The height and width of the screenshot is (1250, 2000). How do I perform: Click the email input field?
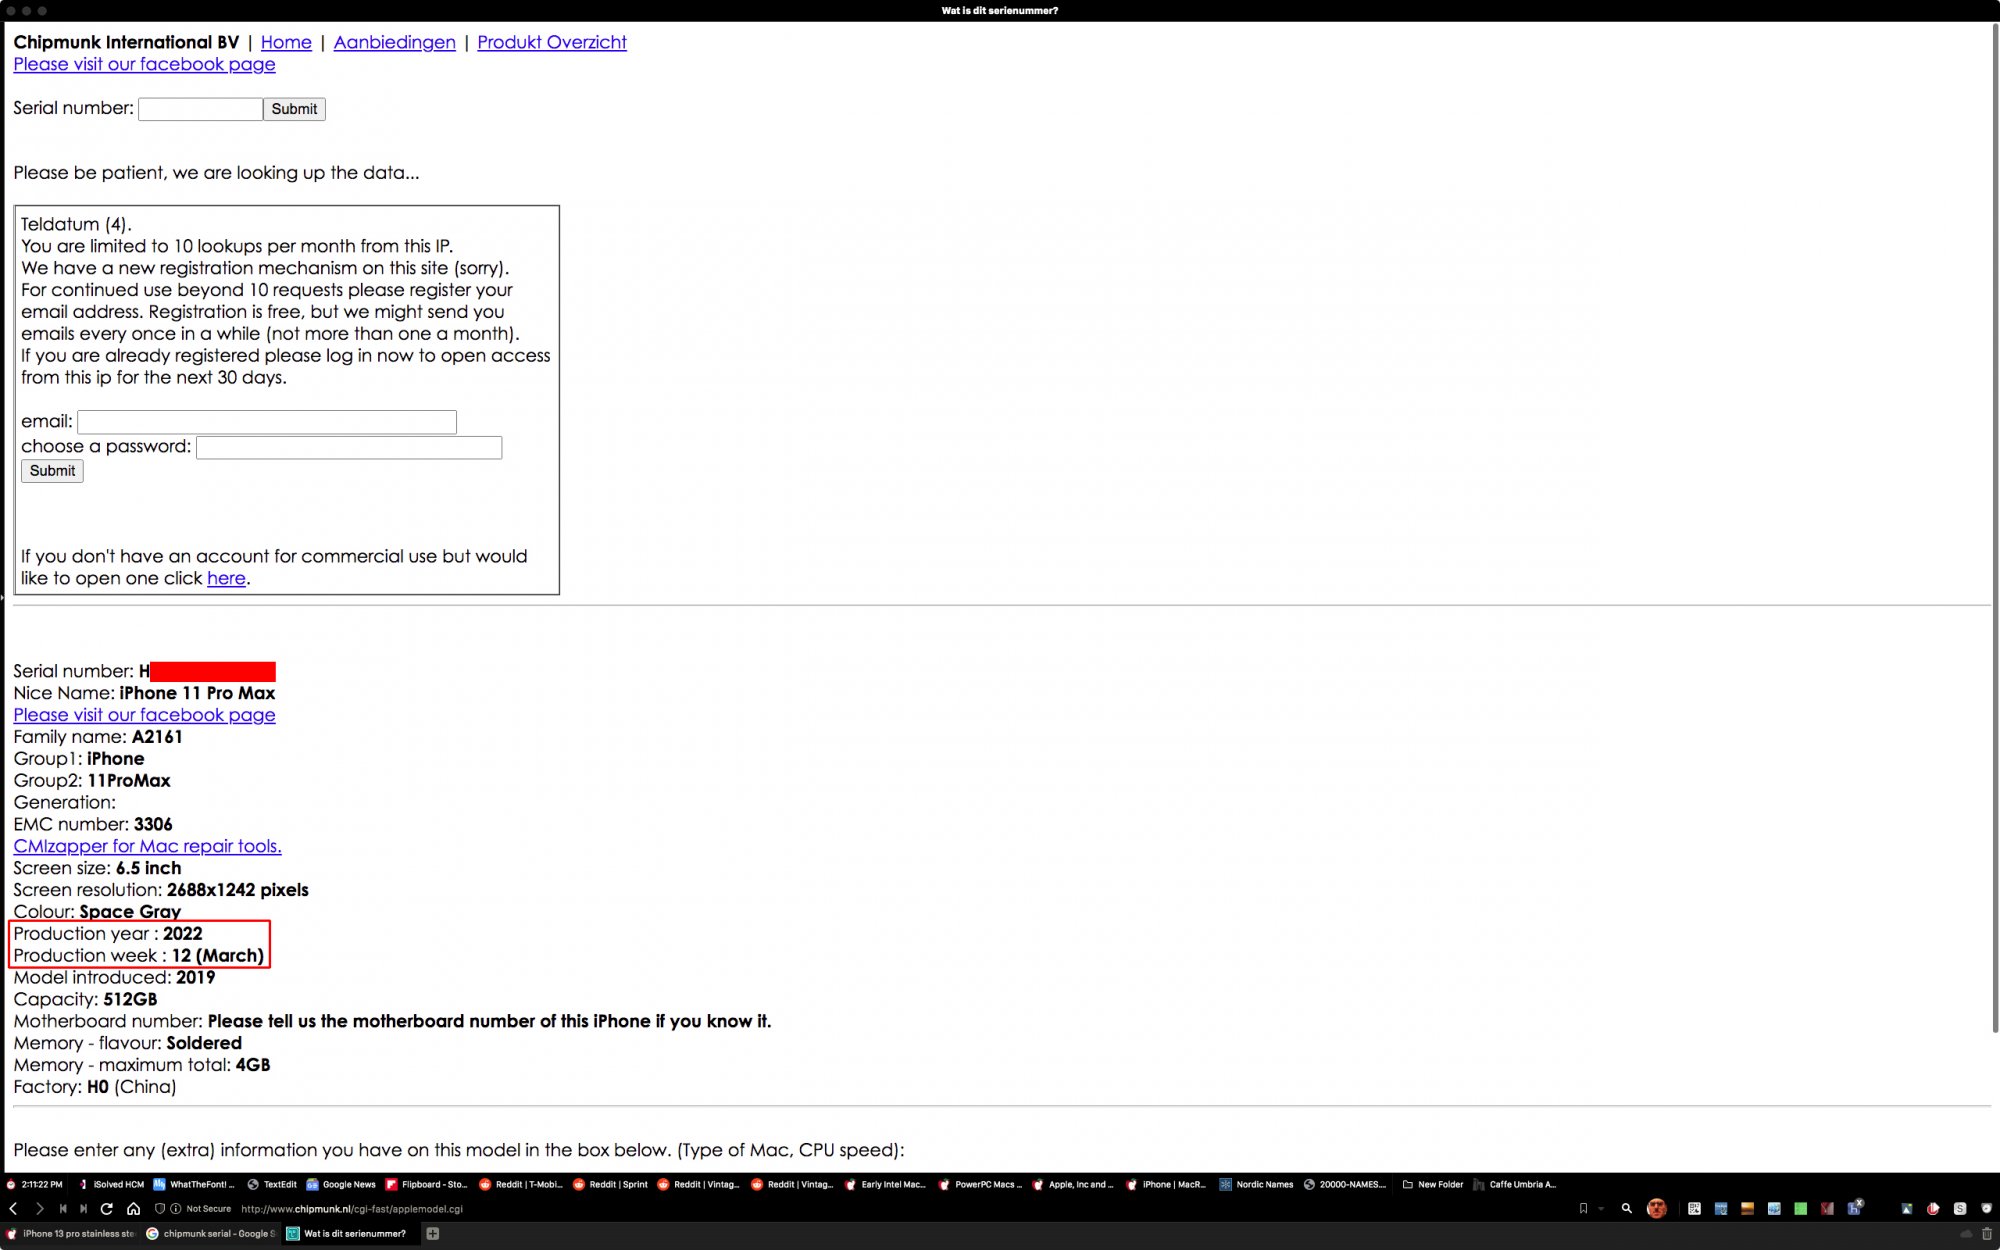(x=267, y=422)
